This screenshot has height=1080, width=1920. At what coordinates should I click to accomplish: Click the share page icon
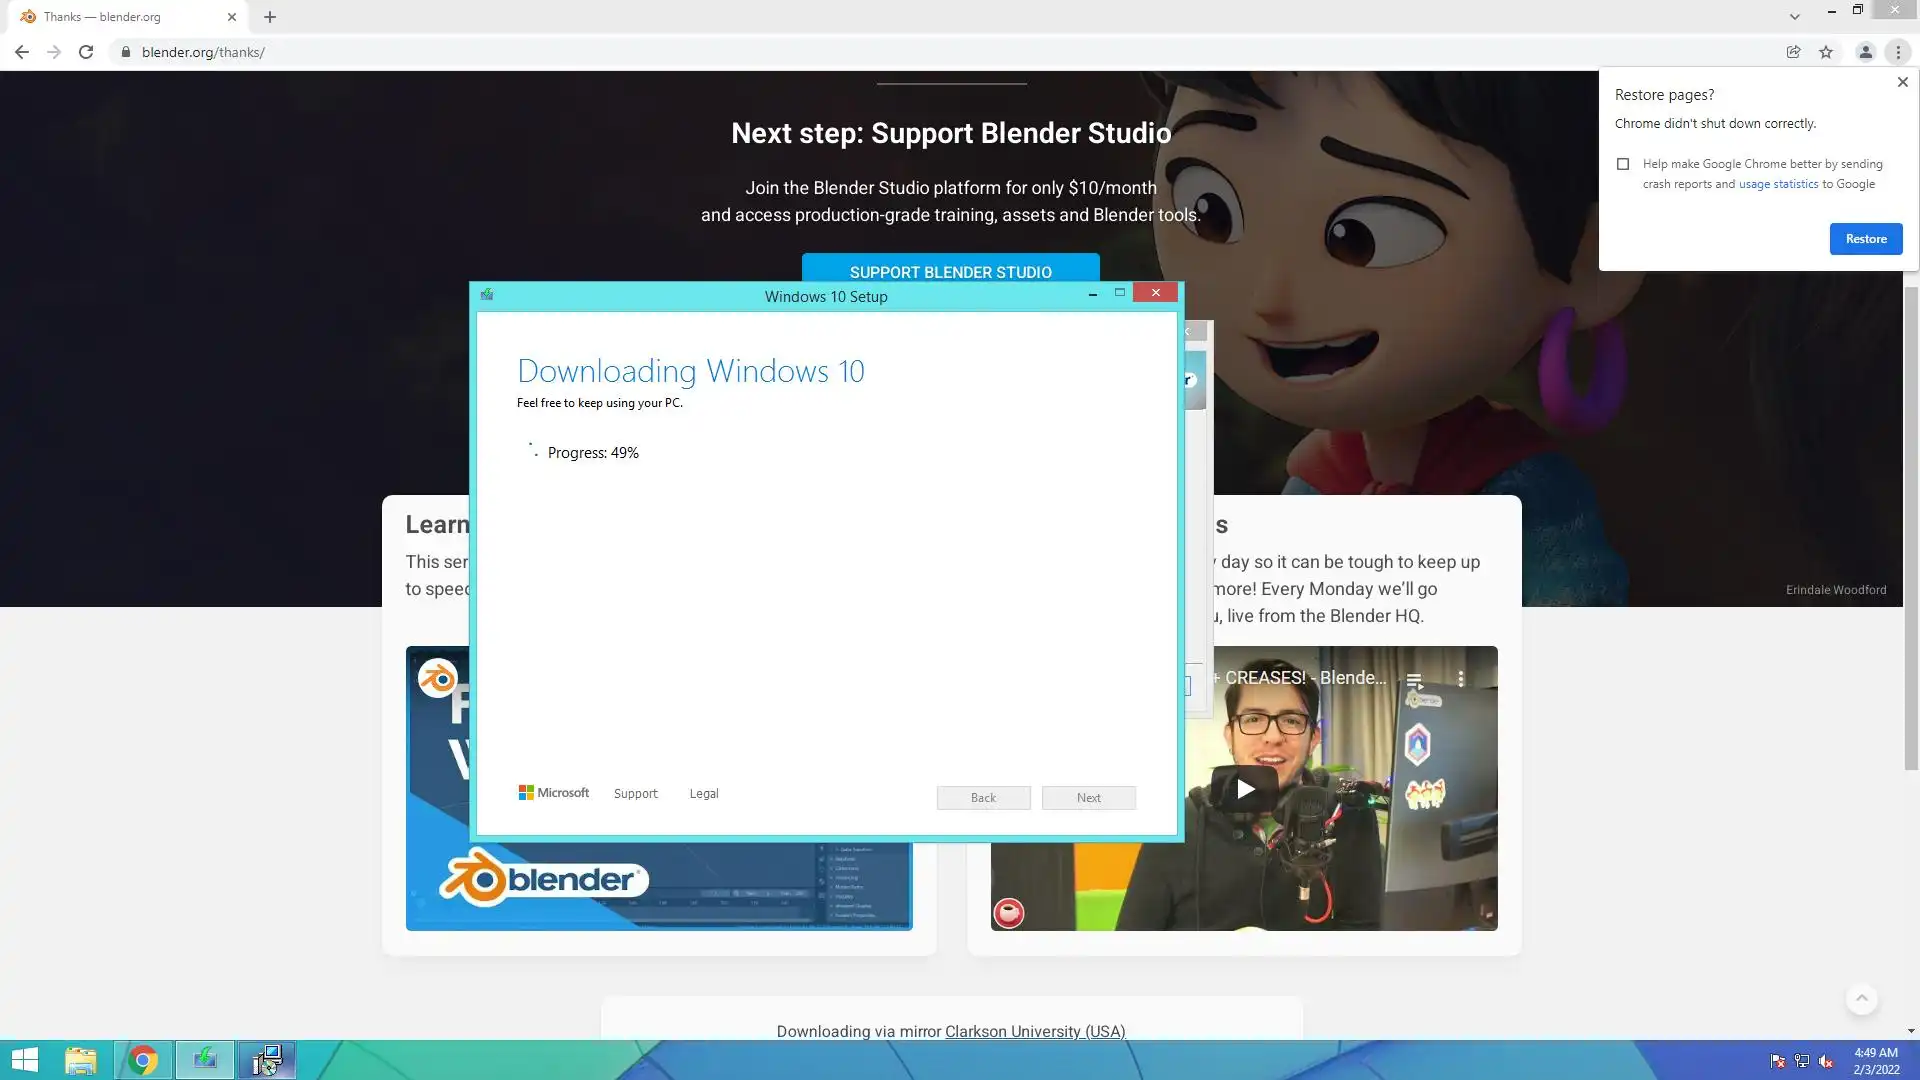tap(1793, 52)
